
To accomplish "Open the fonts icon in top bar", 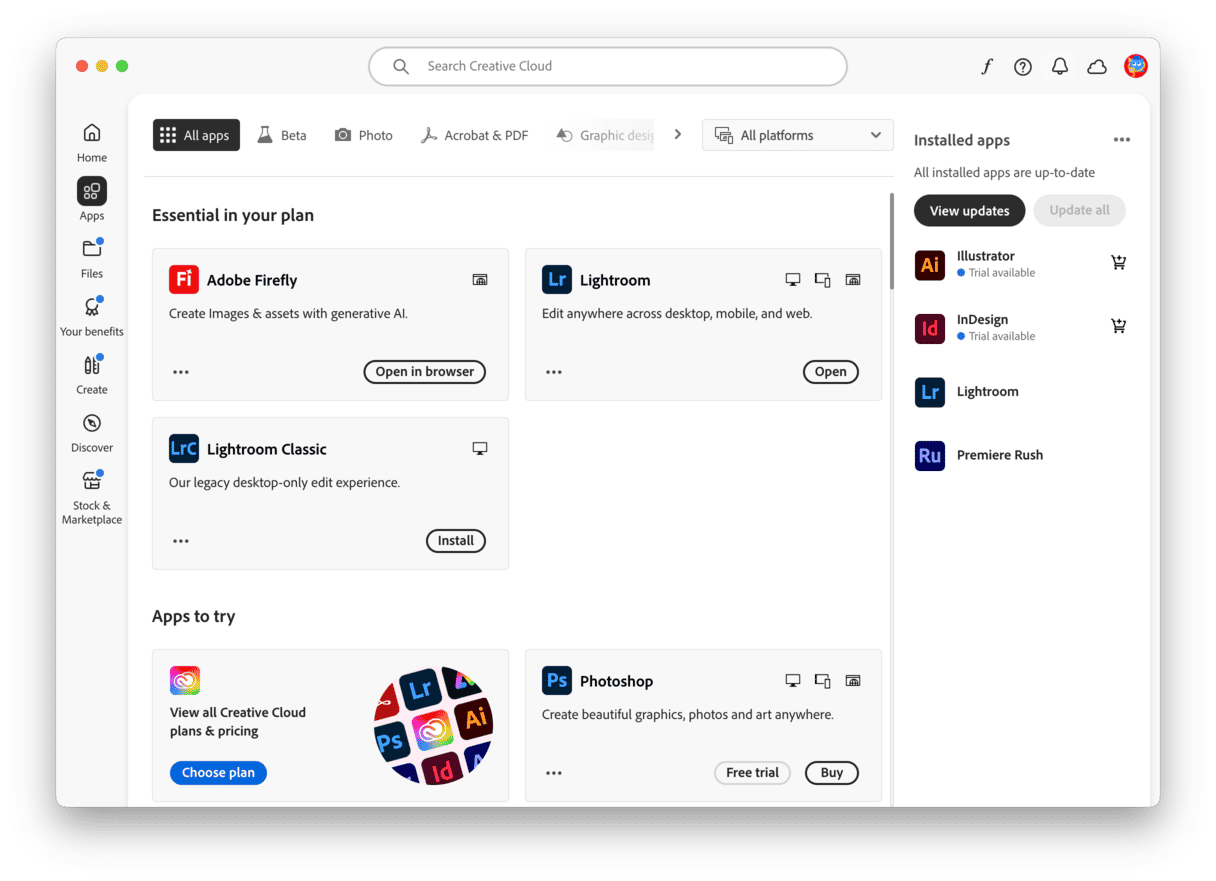I will click(x=987, y=66).
